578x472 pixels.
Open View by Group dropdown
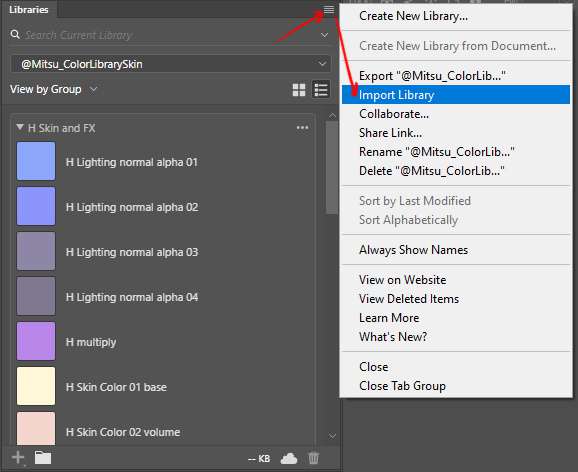(x=53, y=89)
